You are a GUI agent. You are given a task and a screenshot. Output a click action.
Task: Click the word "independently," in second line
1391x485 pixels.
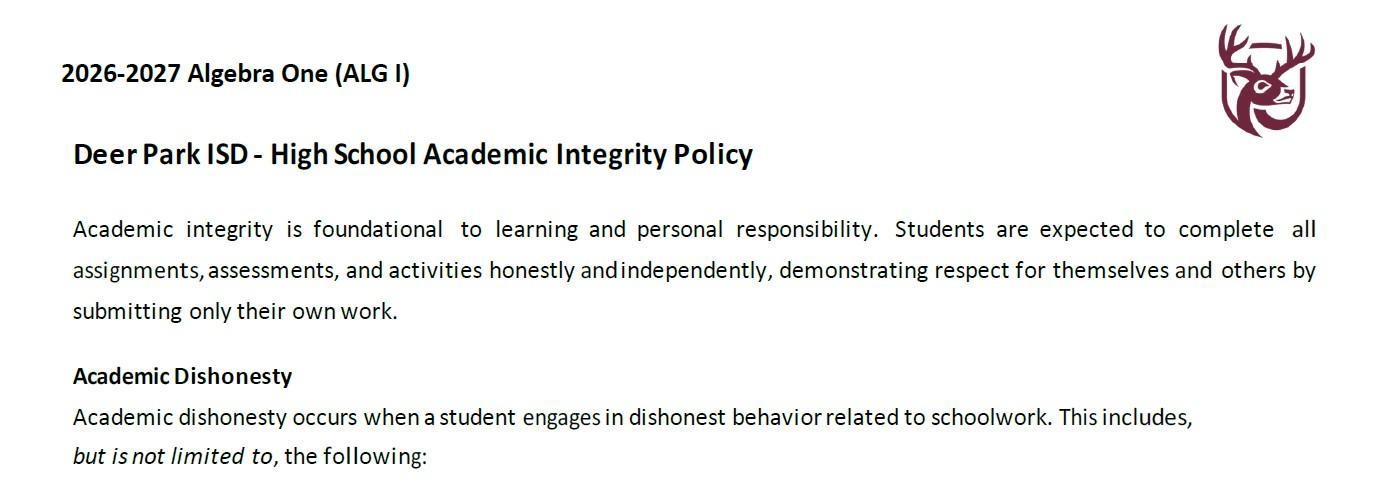696,271
